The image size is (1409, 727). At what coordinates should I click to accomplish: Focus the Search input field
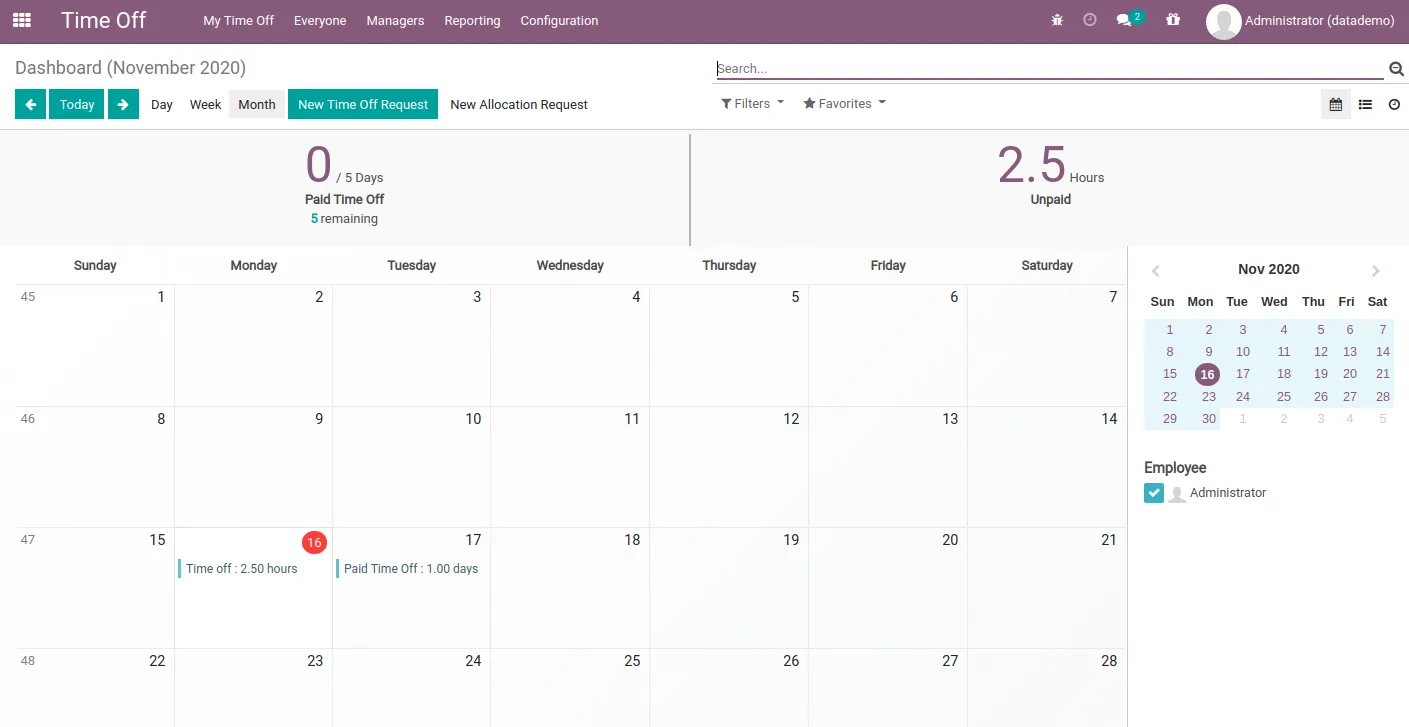pyautogui.click(x=1050, y=69)
